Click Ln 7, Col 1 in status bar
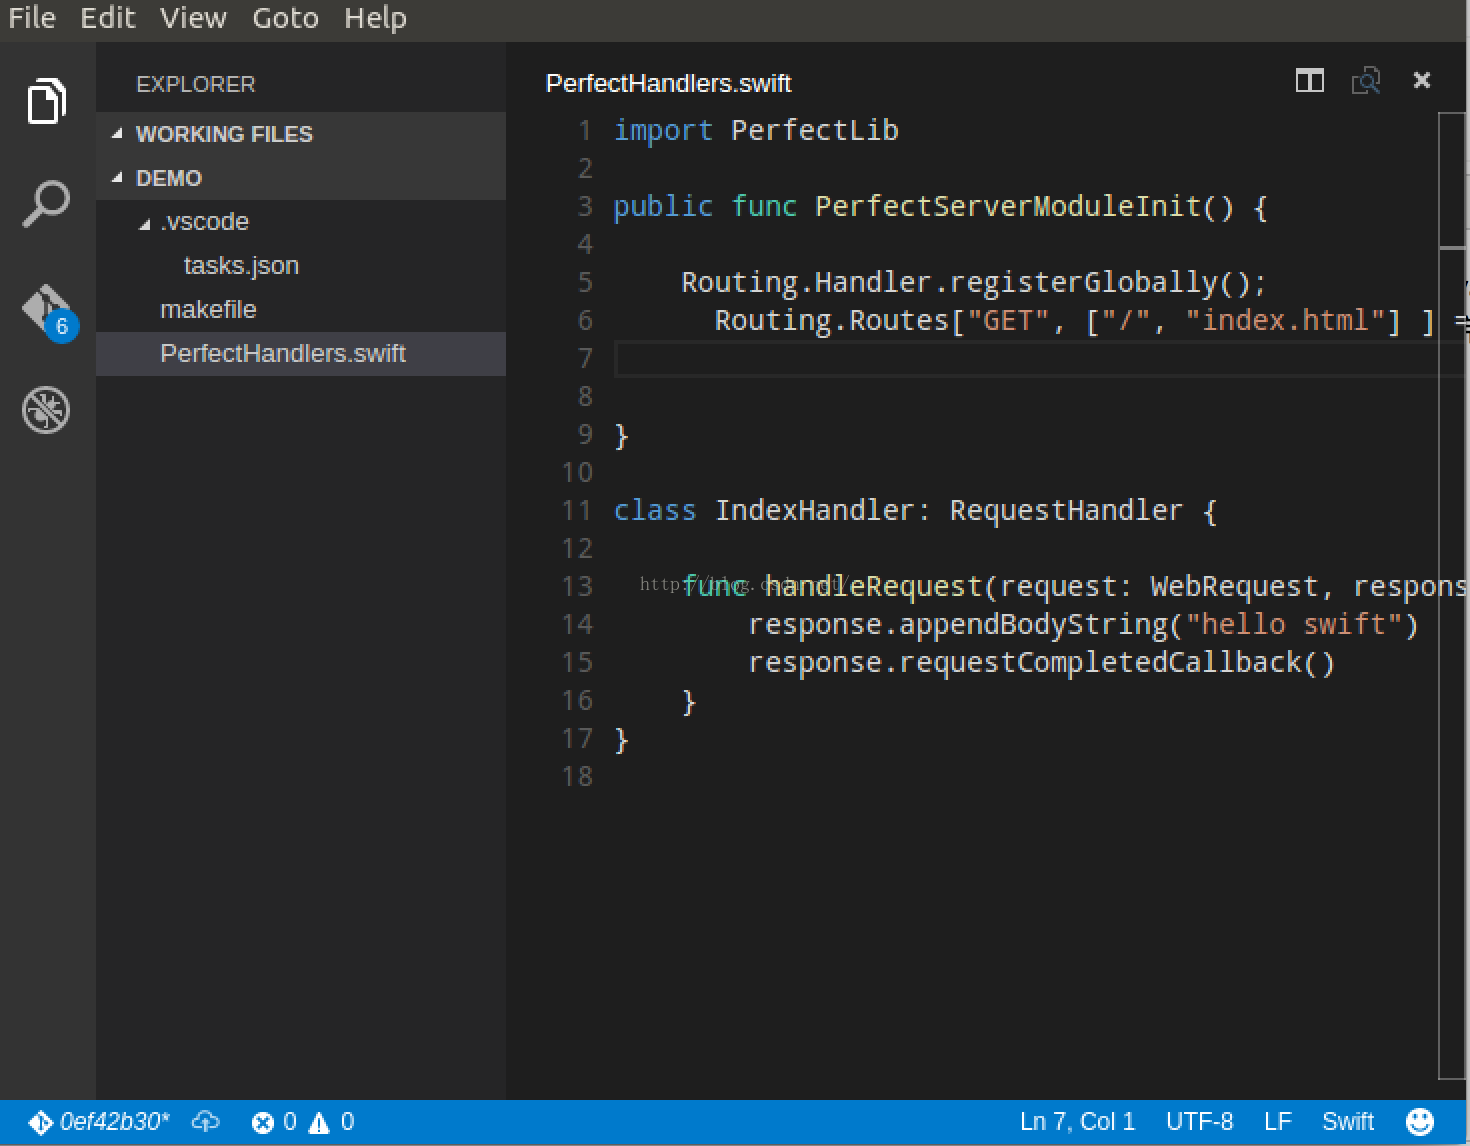Image resolution: width=1470 pixels, height=1146 pixels. coord(1077,1122)
